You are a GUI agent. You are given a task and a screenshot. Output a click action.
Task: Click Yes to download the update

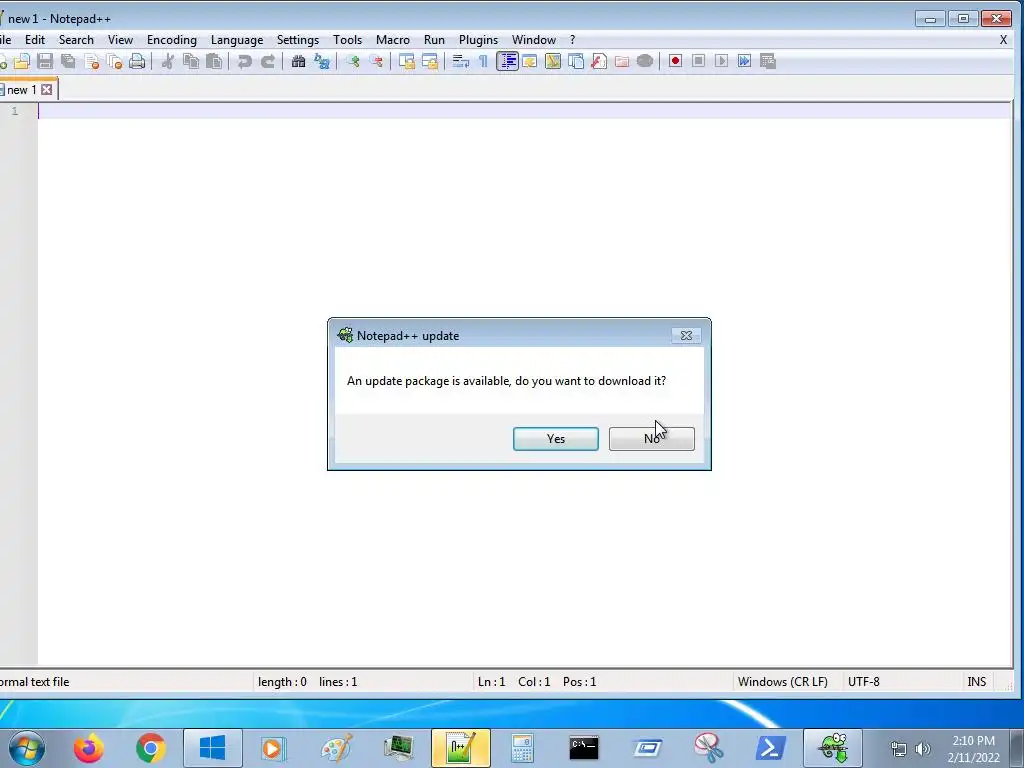click(556, 439)
